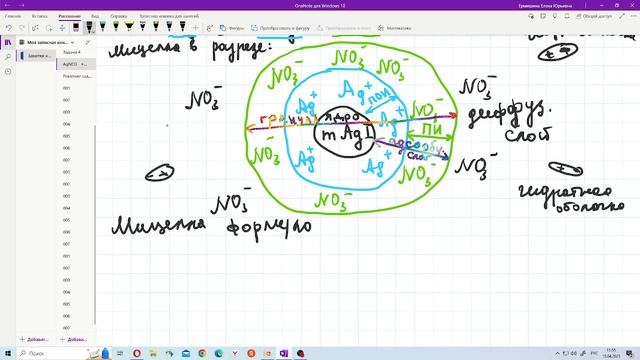Open Microsoft Edge from the taskbar
640x360 pixels.
218,353
